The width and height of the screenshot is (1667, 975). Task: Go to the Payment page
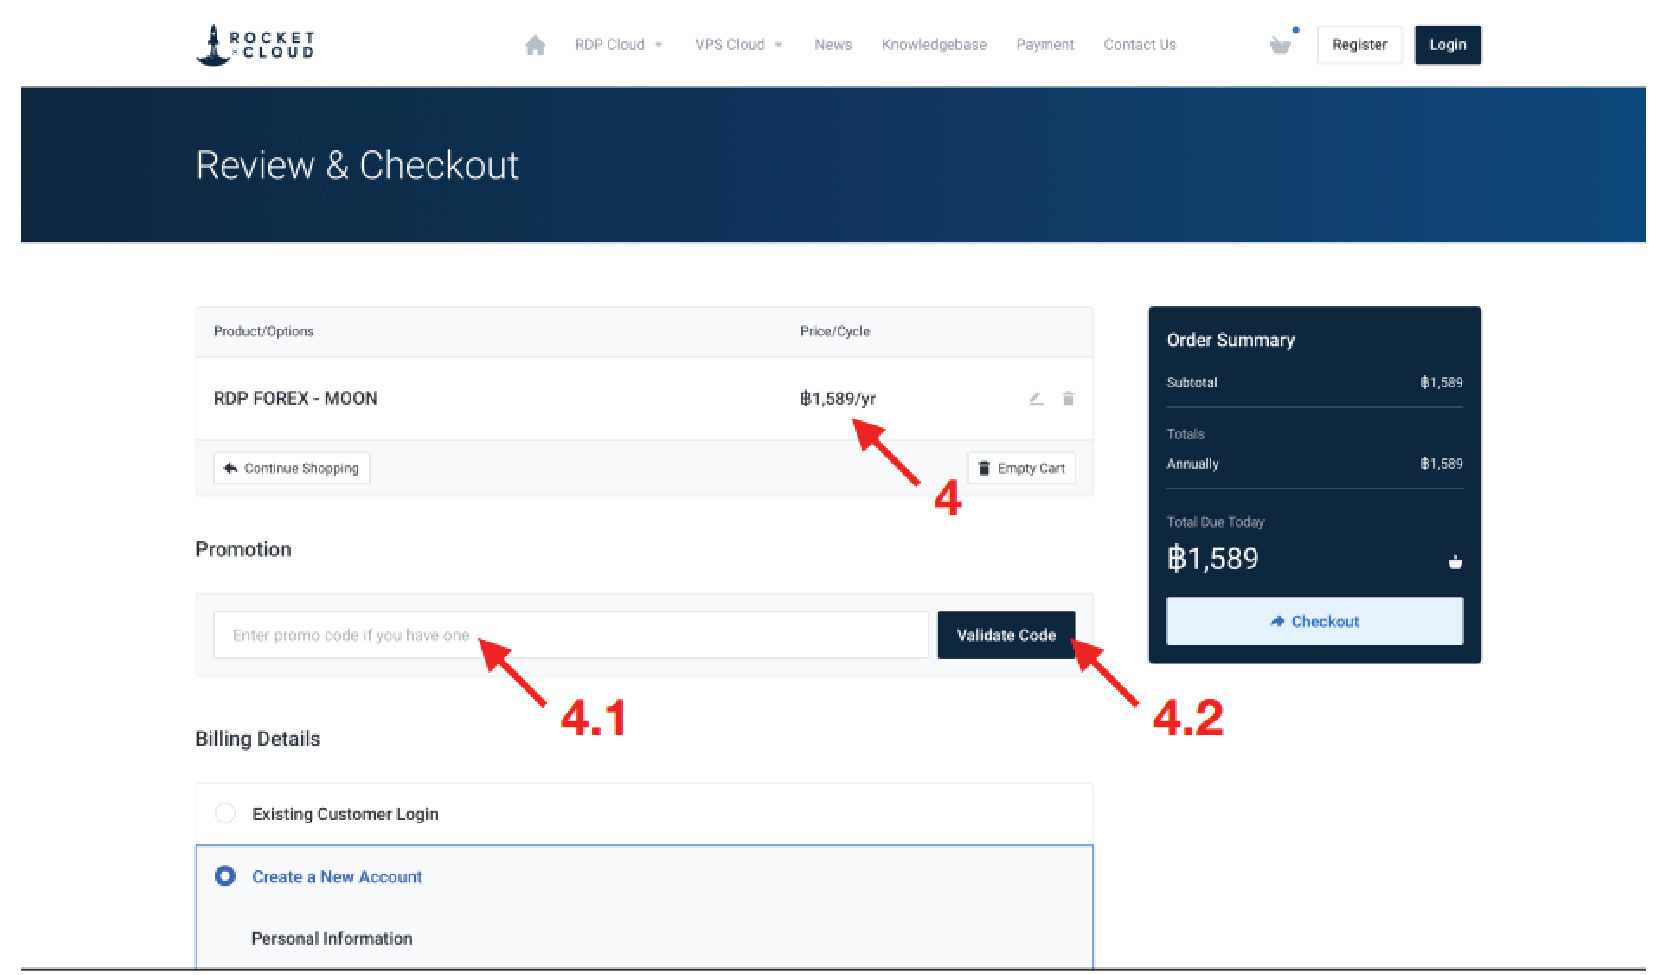point(1045,45)
